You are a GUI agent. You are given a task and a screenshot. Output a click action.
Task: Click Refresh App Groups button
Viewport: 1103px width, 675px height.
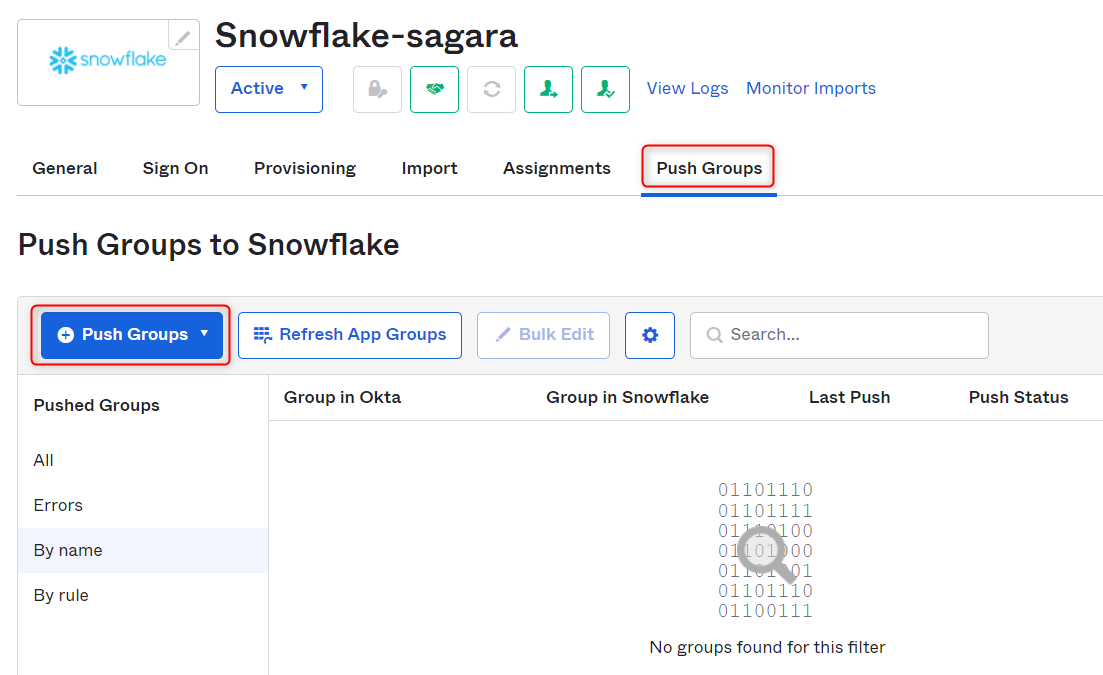coord(350,335)
